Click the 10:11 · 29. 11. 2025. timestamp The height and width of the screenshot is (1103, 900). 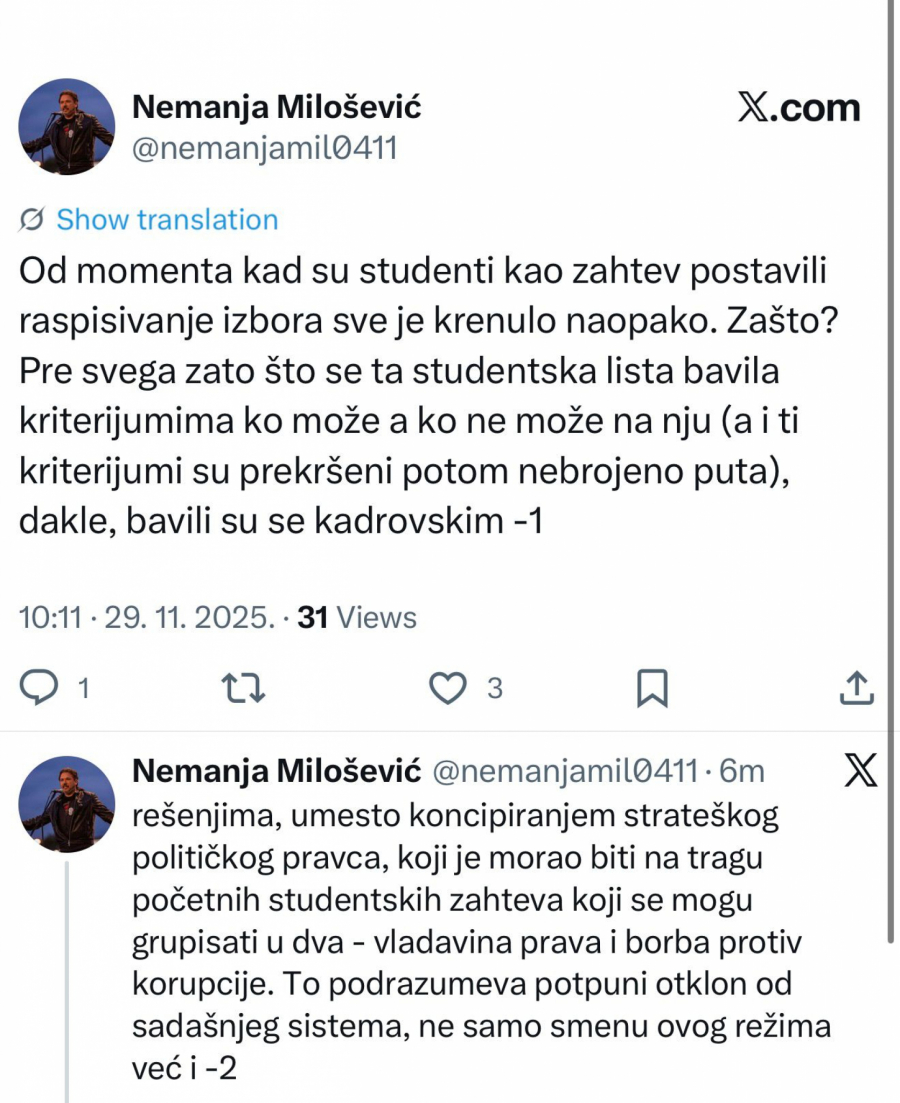tap(147, 618)
